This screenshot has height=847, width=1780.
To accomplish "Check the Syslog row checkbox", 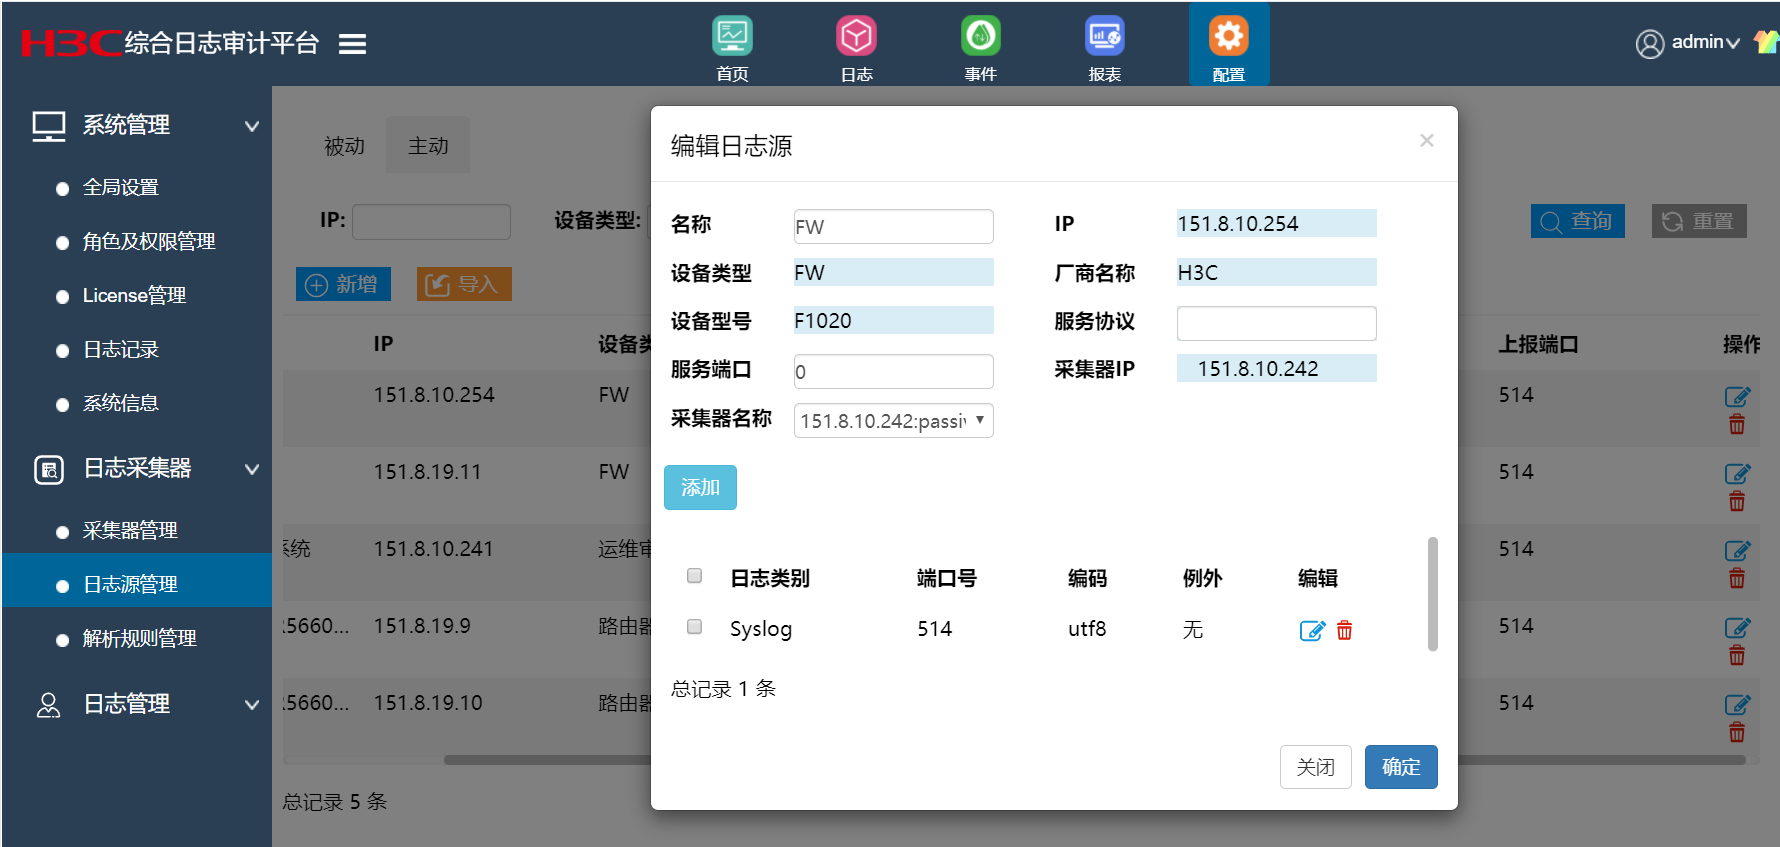I will pyautogui.click(x=695, y=627).
